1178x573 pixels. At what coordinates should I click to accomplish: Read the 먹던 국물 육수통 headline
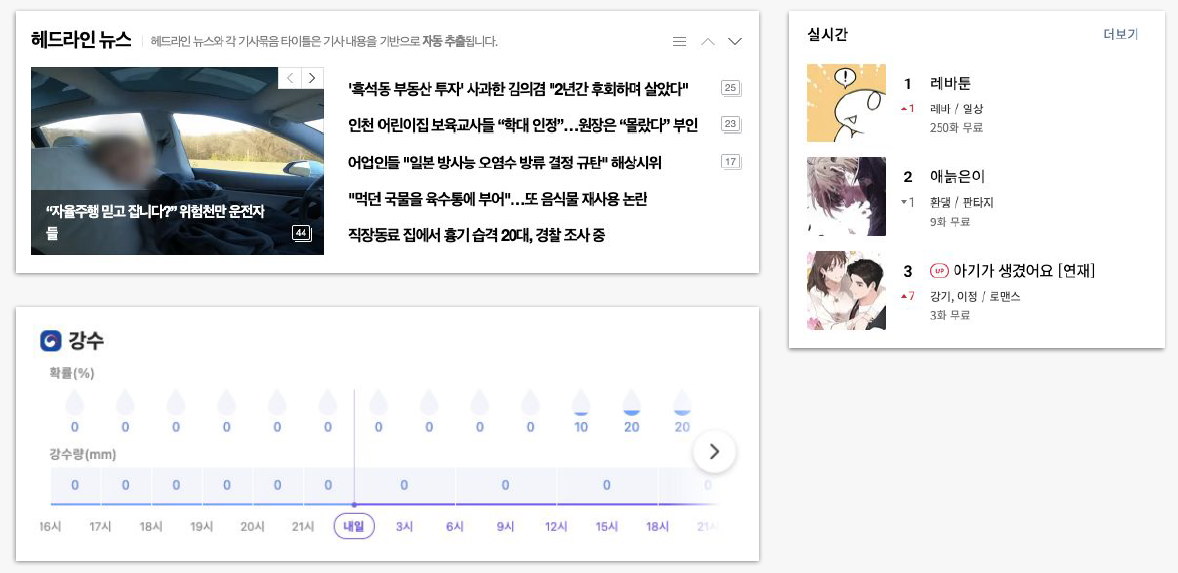click(497, 199)
